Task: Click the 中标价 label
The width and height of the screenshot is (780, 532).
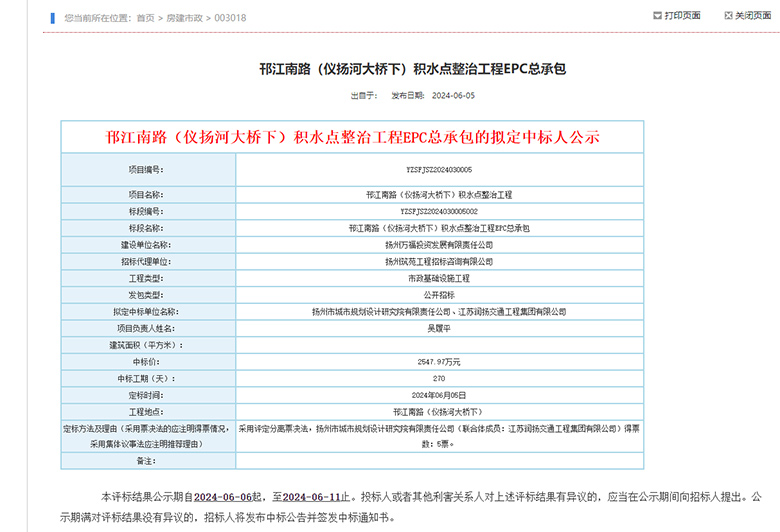Action: 146,362
